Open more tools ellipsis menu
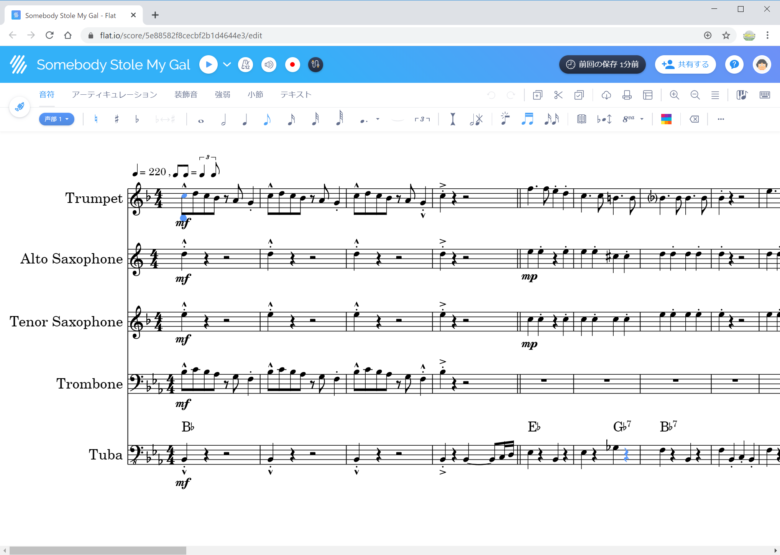 click(x=721, y=119)
